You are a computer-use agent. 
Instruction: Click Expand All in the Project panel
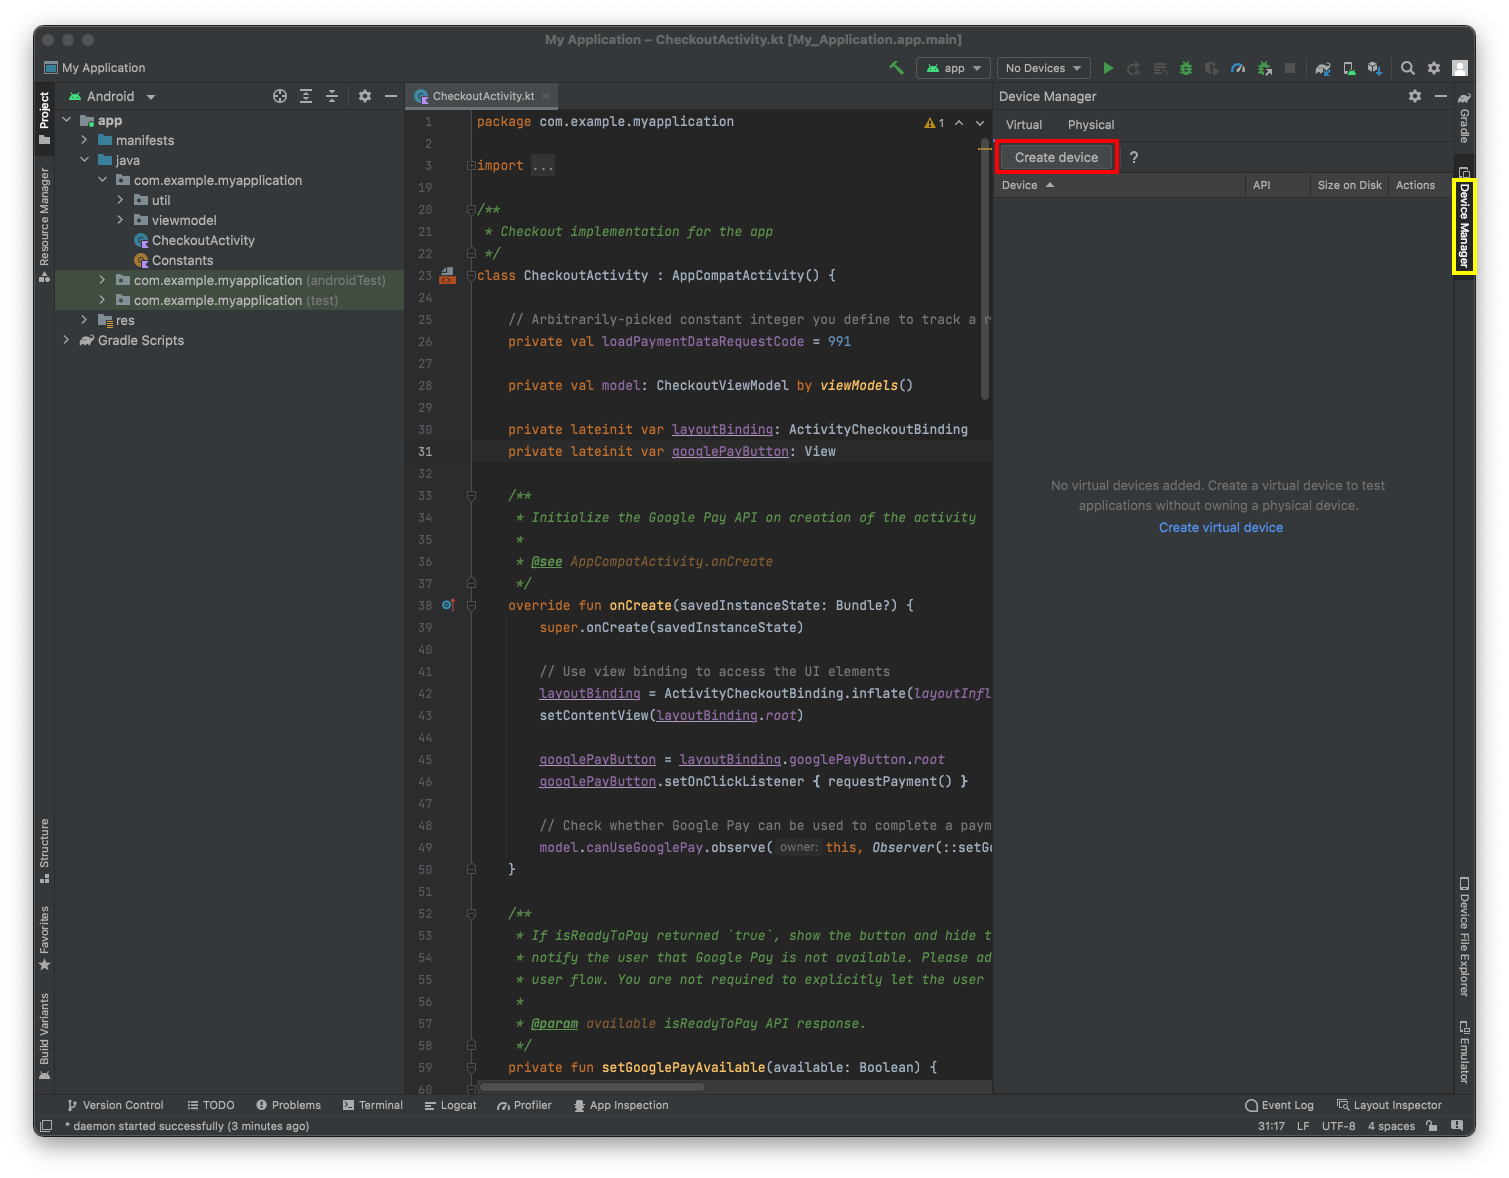coord(306,96)
